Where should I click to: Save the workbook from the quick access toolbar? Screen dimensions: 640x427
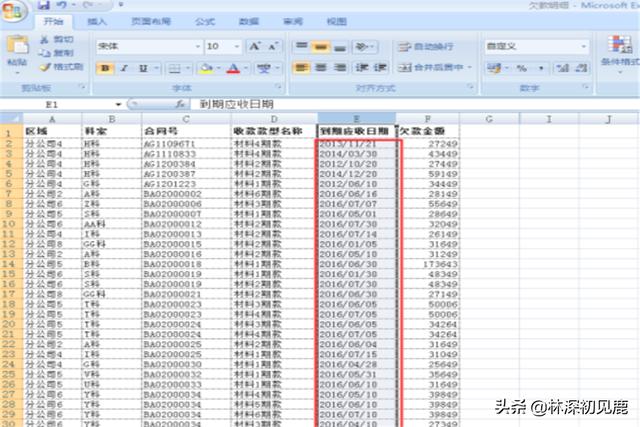tap(43, 5)
